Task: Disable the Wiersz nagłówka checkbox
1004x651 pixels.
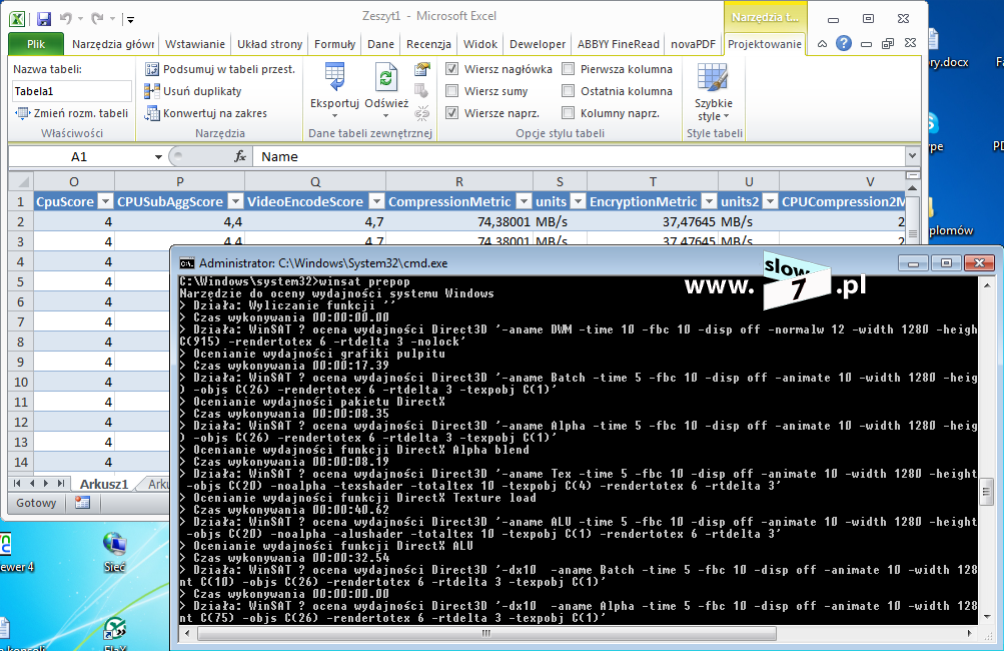Action: pyautogui.click(x=453, y=69)
